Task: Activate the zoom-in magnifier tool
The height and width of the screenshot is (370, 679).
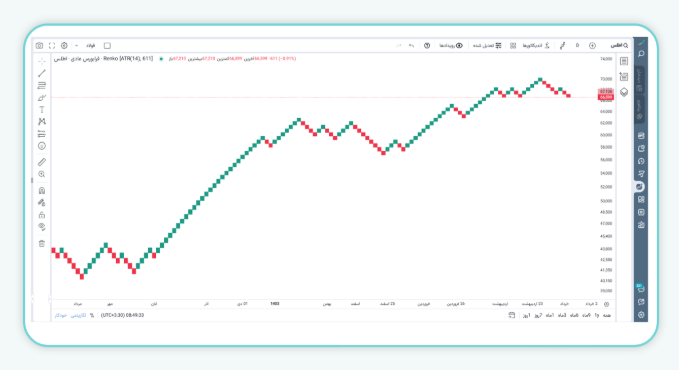Action: [42, 174]
